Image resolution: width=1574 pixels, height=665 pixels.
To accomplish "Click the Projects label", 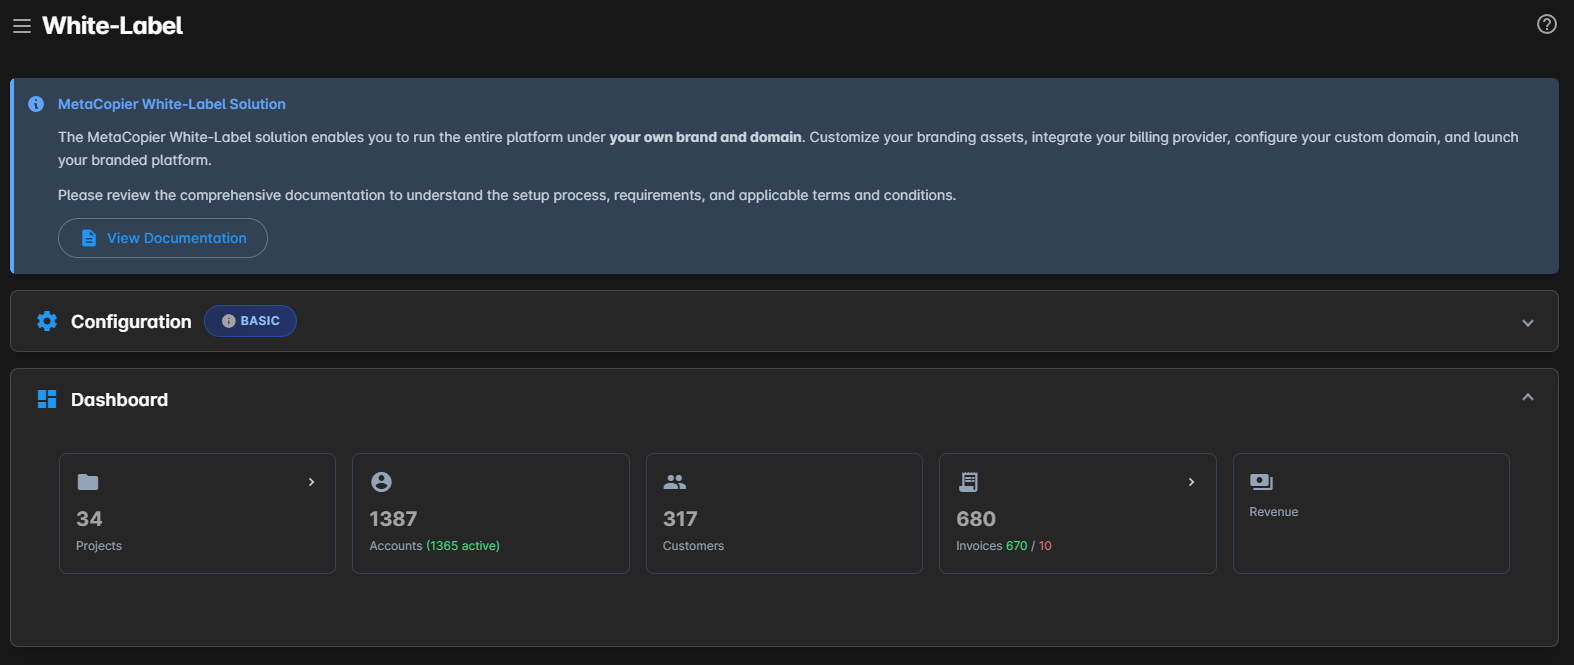I will 99,546.
